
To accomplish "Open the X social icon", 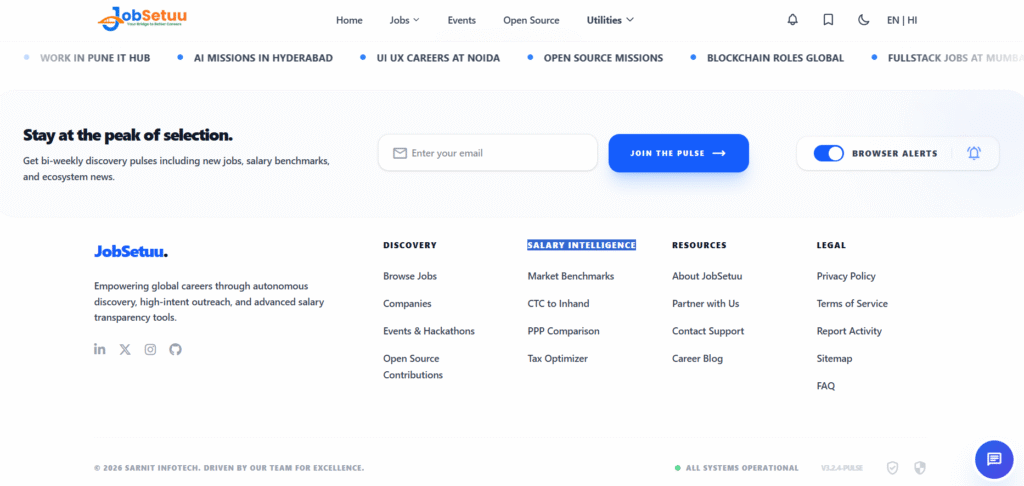I will (x=125, y=349).
